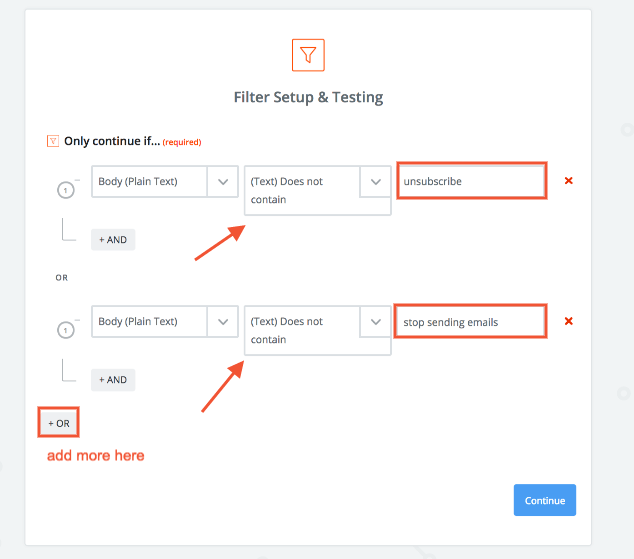The height and width of the screenshot is (559, 634).
Task: Click the step circle beside the unsubscribe rule
Action: coord(65,190)
